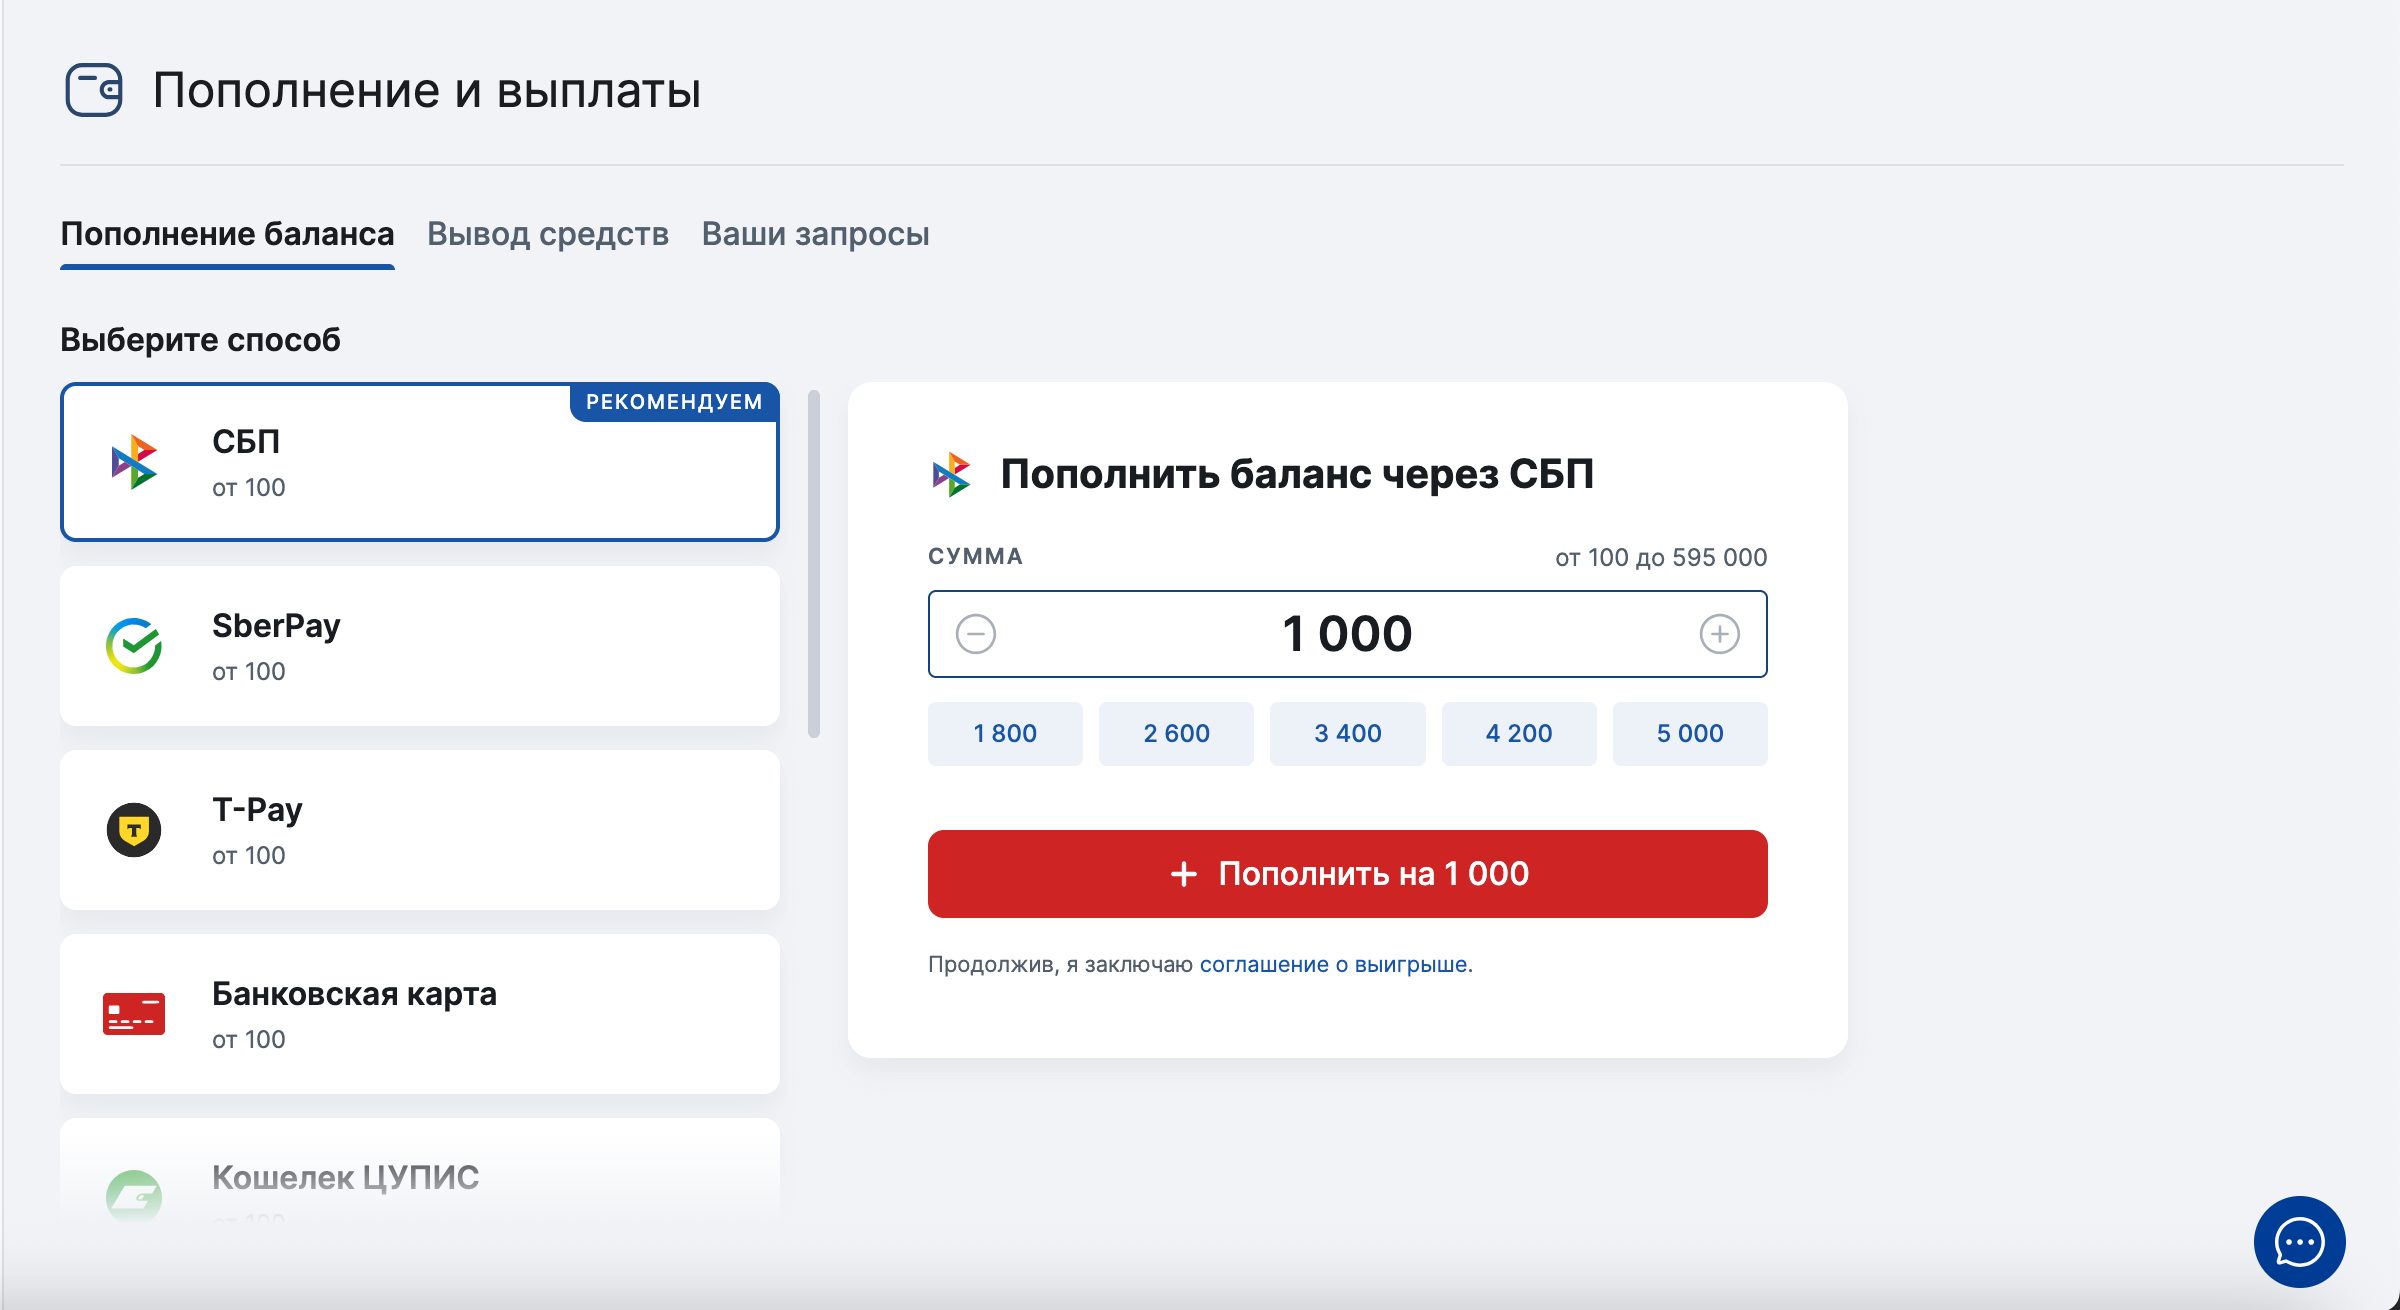The width and height of the screenshot is (2400, 1310).
Task: Click the amount input showing 1 000
Action: [1347, 633]
